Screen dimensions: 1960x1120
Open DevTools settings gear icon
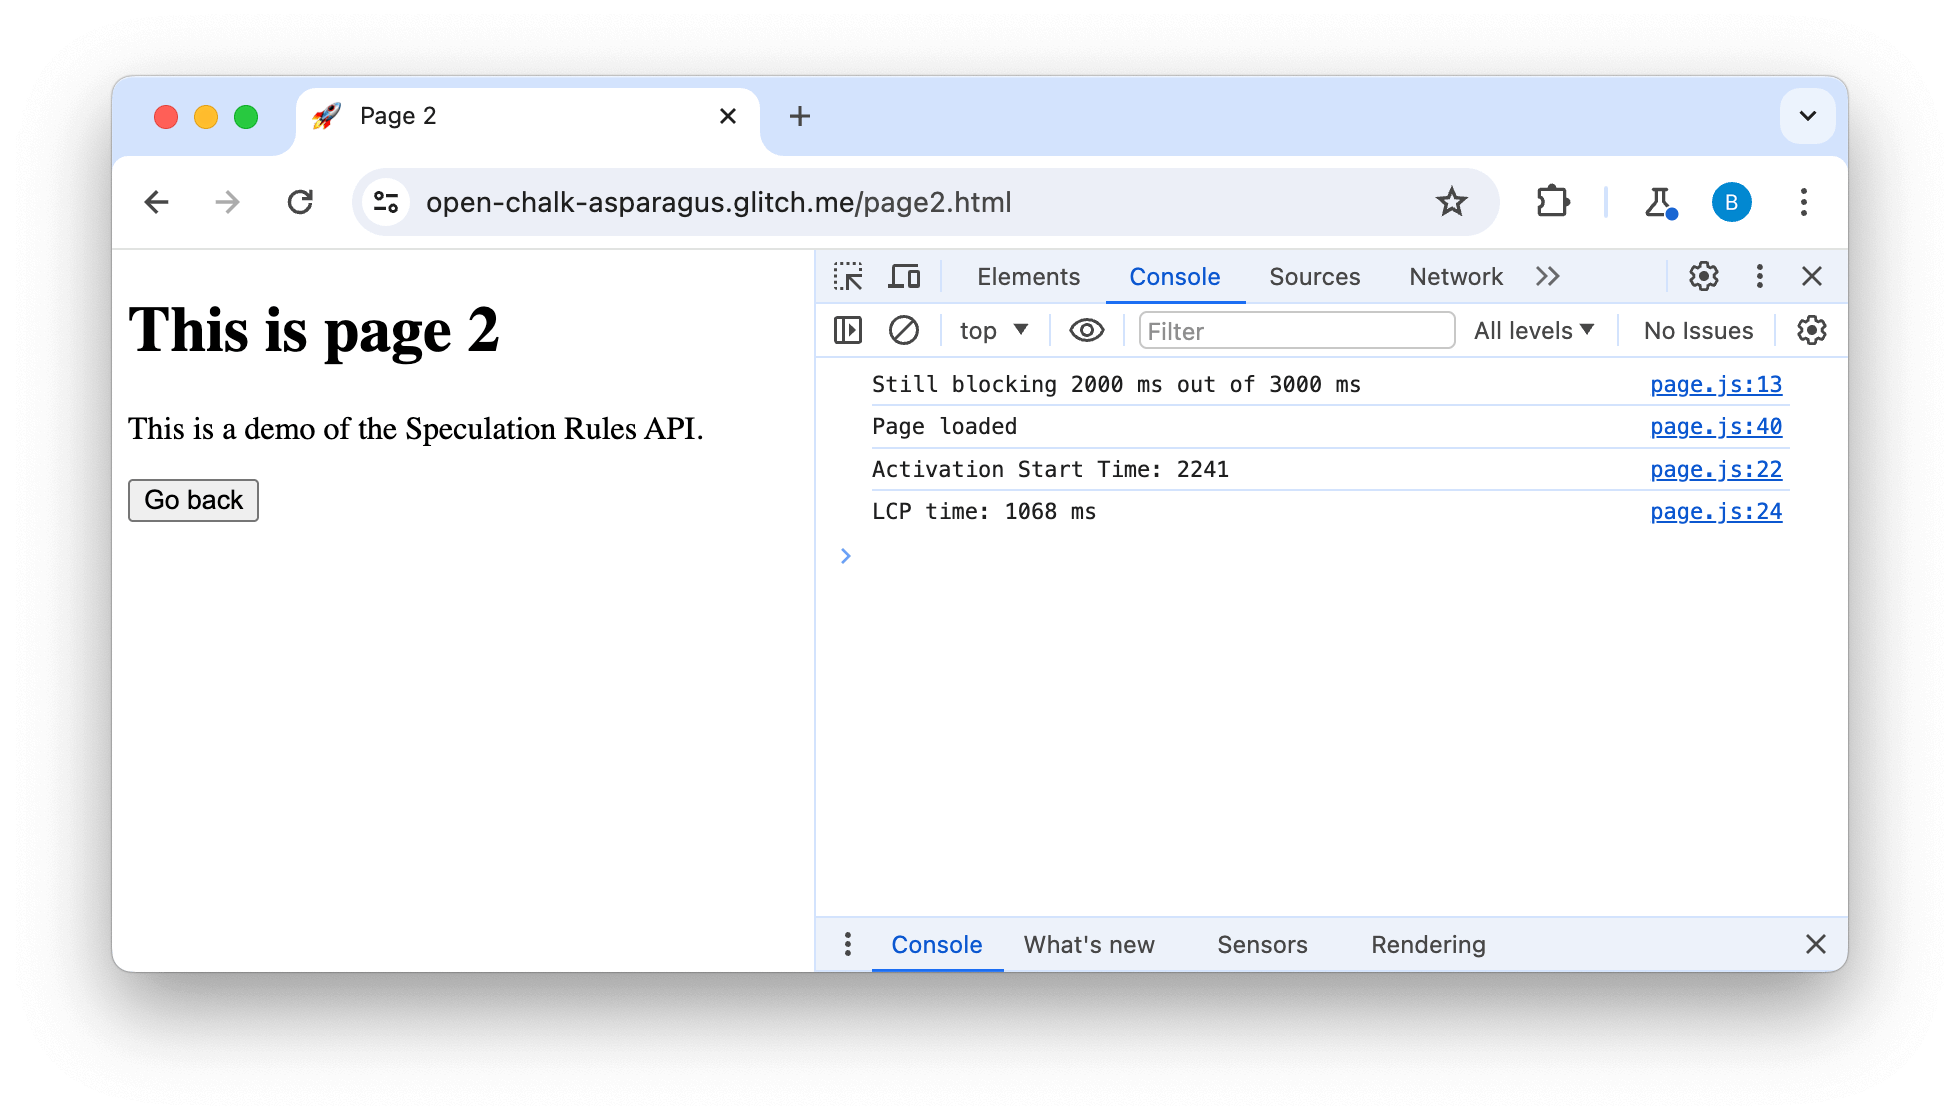coord(1704,276)
